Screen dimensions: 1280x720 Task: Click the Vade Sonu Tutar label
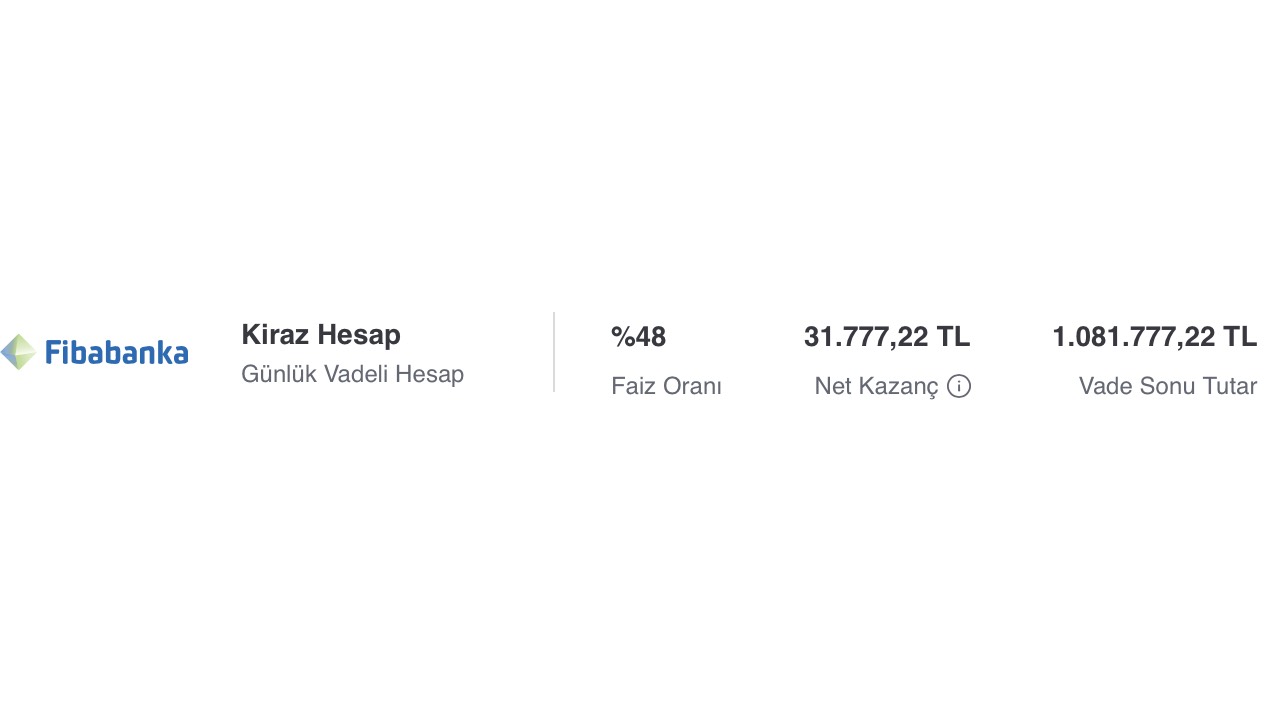point(1168,386)
